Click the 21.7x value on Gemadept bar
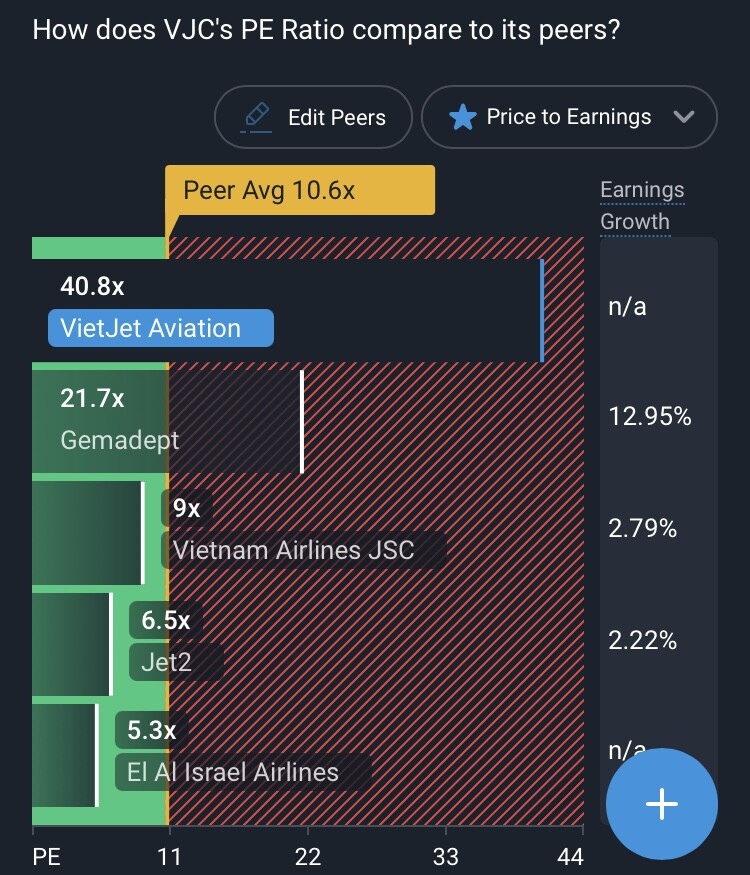Image resolution: width=750 pixels, height=875 pixels. coord(92,399)
